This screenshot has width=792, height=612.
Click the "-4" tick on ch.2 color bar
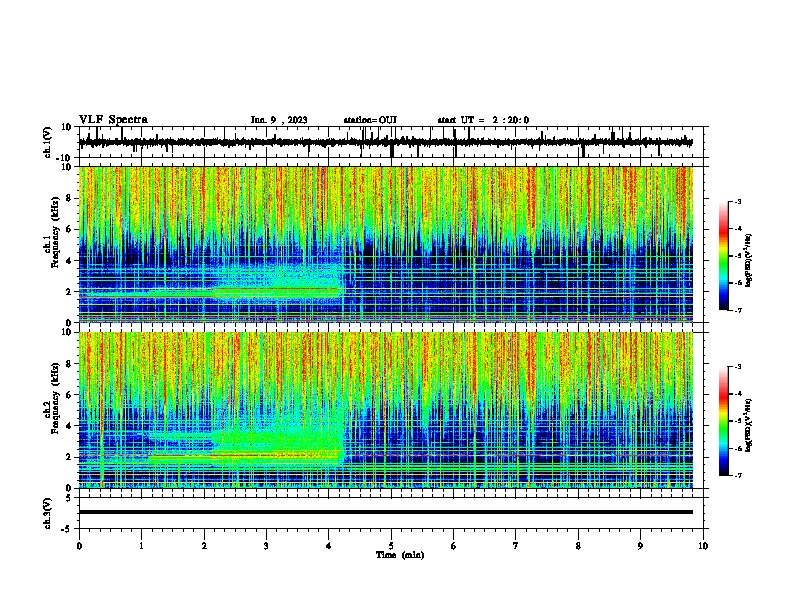click(738, 394)
